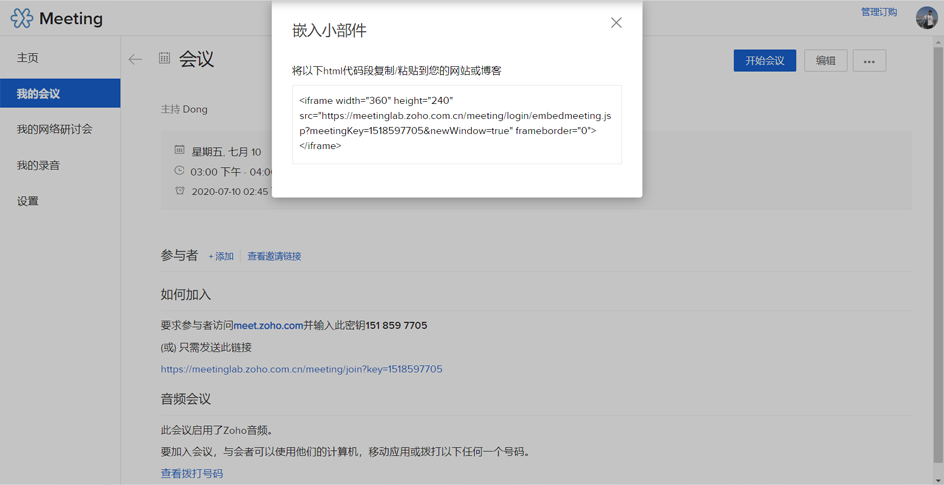Open the more options ellipsis menu
The height and width of the screenshot is (485, 944).
click(x=869, y=61)
